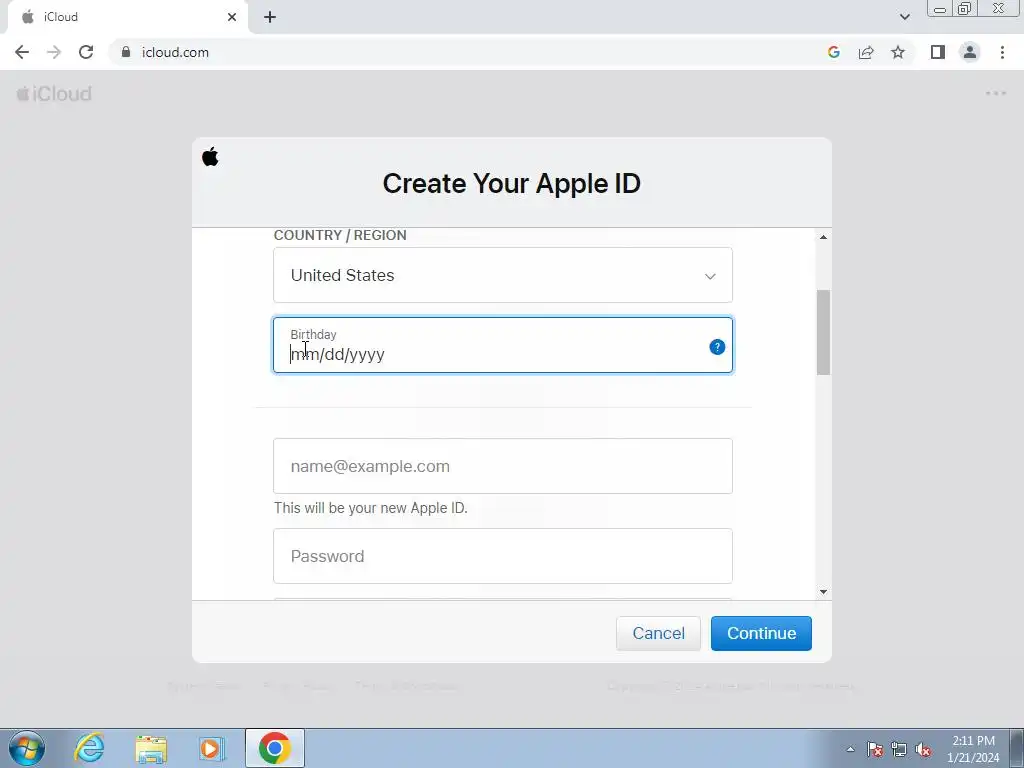Click the network tray icon
This screenshot has height=768, width=1024.
click(899, 749)
